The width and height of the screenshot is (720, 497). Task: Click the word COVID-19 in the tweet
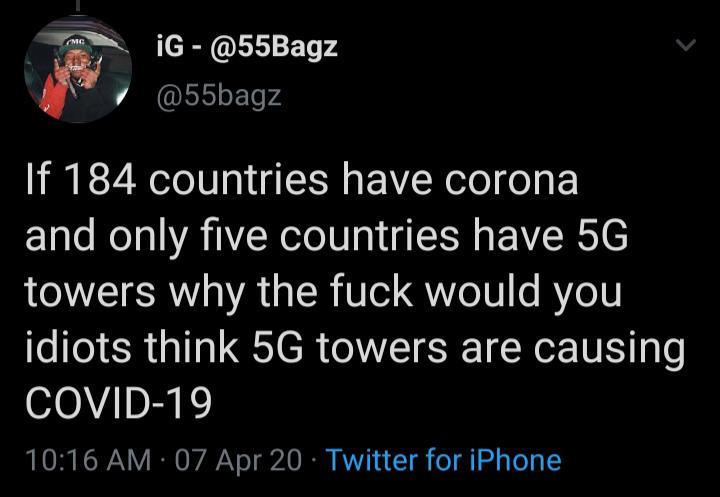(x=119, y=403)
